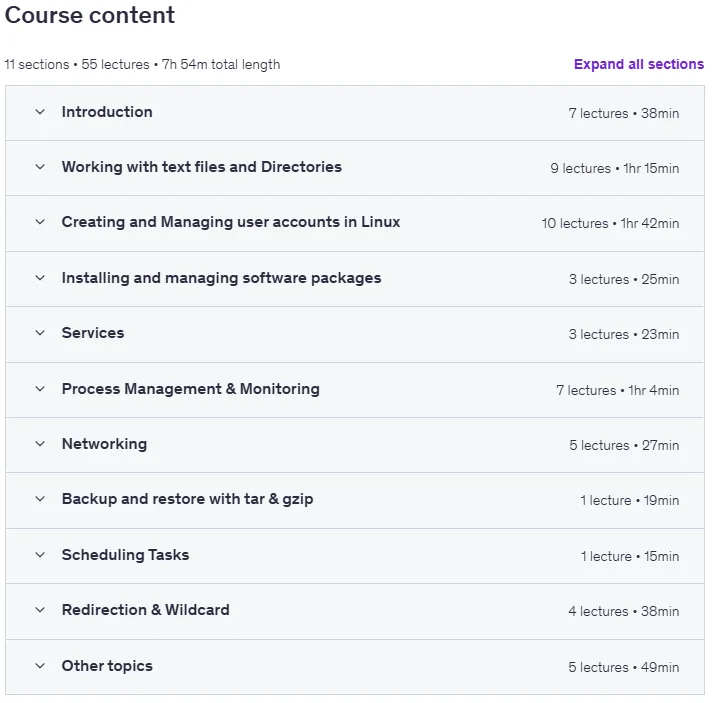Screen dimensions: 712x703
Task: Expand chevron beside Working with text files
Action: click(40, 167)
